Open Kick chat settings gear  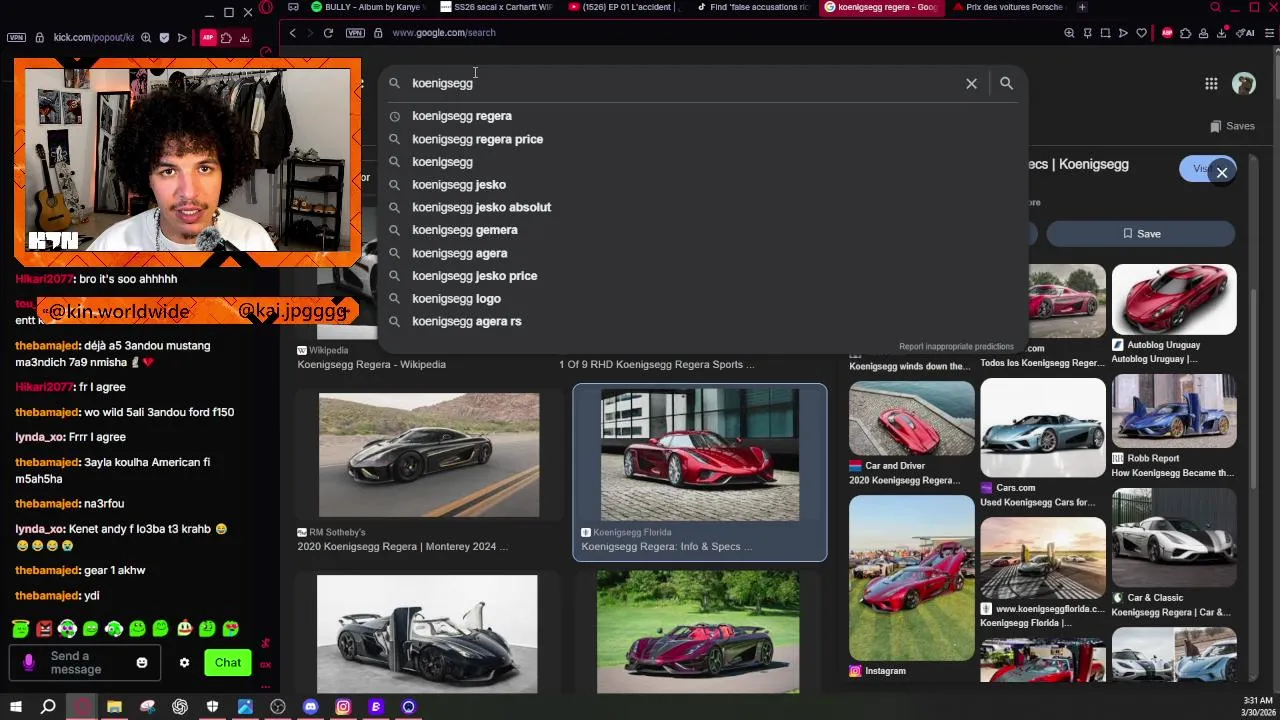pos(184,663)
